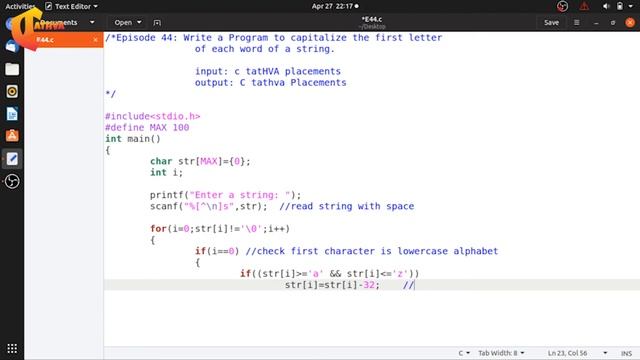This screenshot has height=360, width=640.
Task: Show the applications grid
Action: (x=12, y=348)
